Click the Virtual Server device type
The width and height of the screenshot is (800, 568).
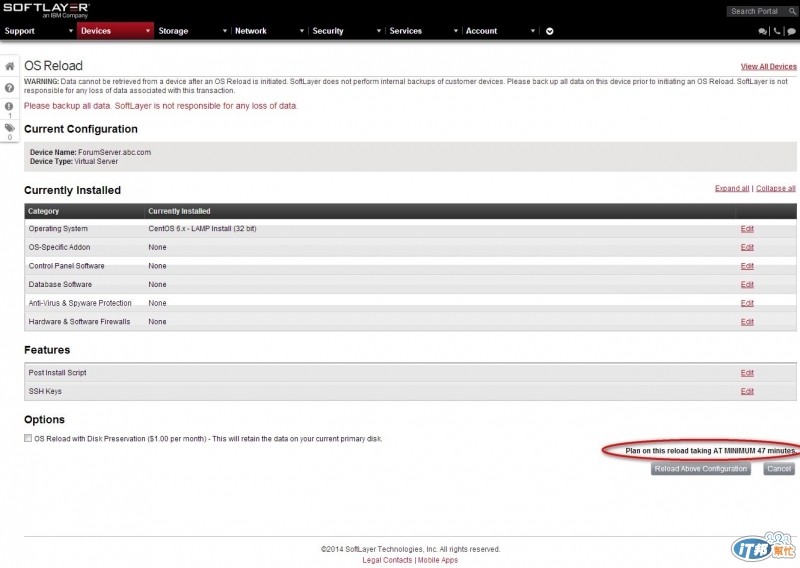pyautogui.click(x=96, y=161)
